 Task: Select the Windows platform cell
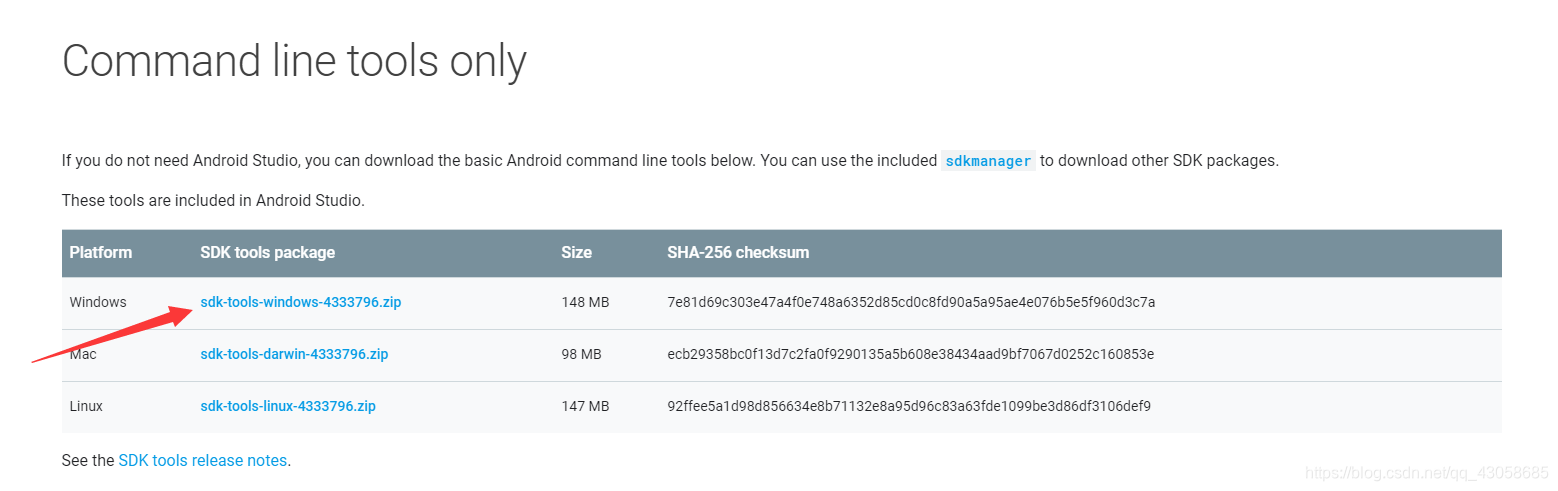(x=98, y=302)
